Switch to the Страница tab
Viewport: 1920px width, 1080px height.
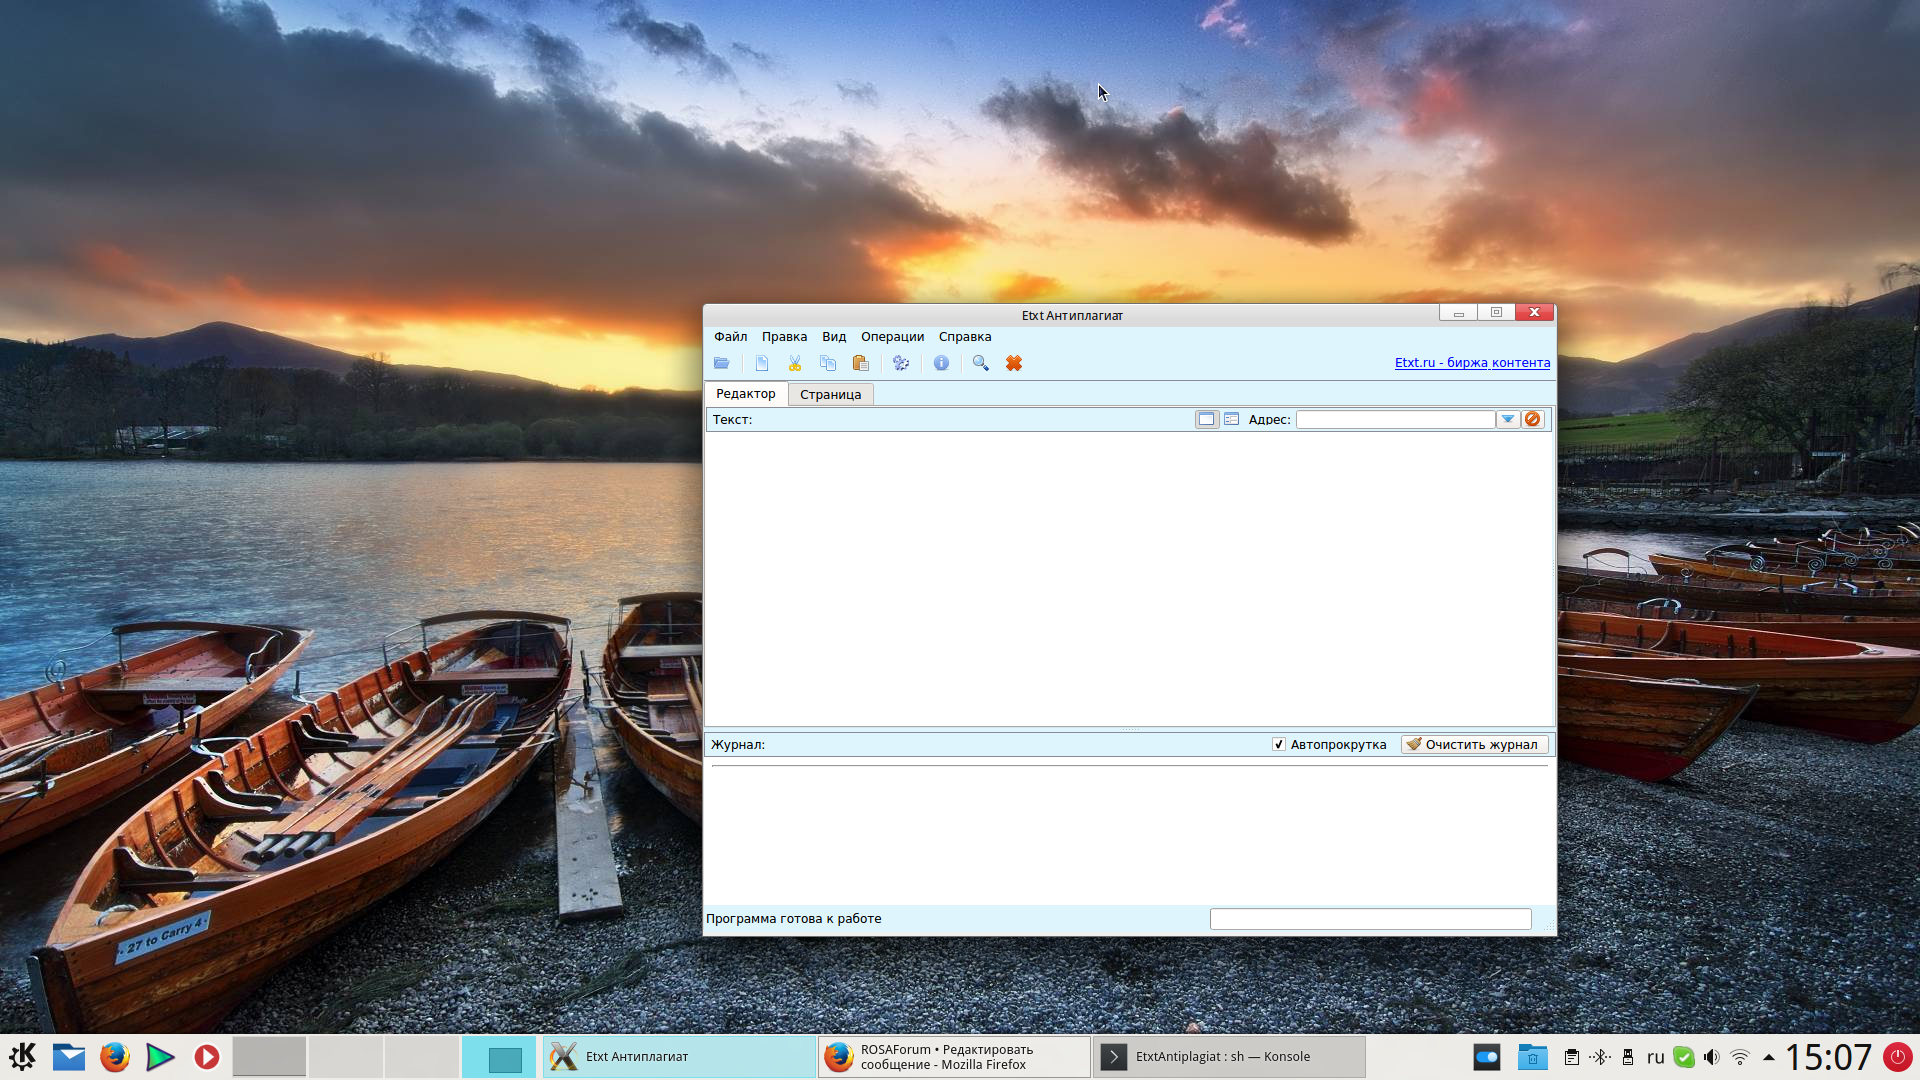pos(830,394)
